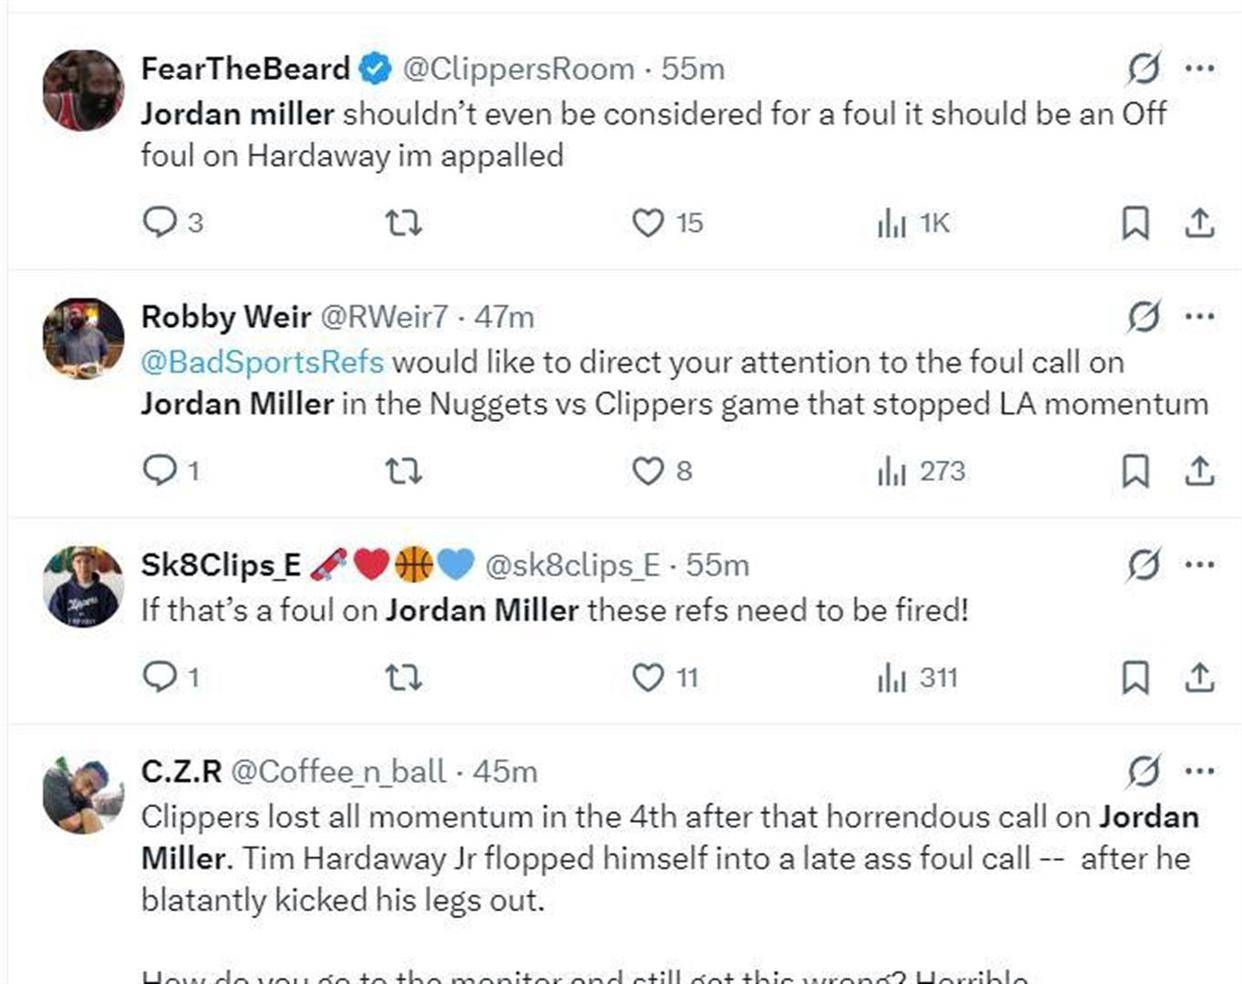Image resolution: width=1242 pixels, height=984 pixels.
Task: Click C.Z.R's profile avatar
Action: (83, 794)
